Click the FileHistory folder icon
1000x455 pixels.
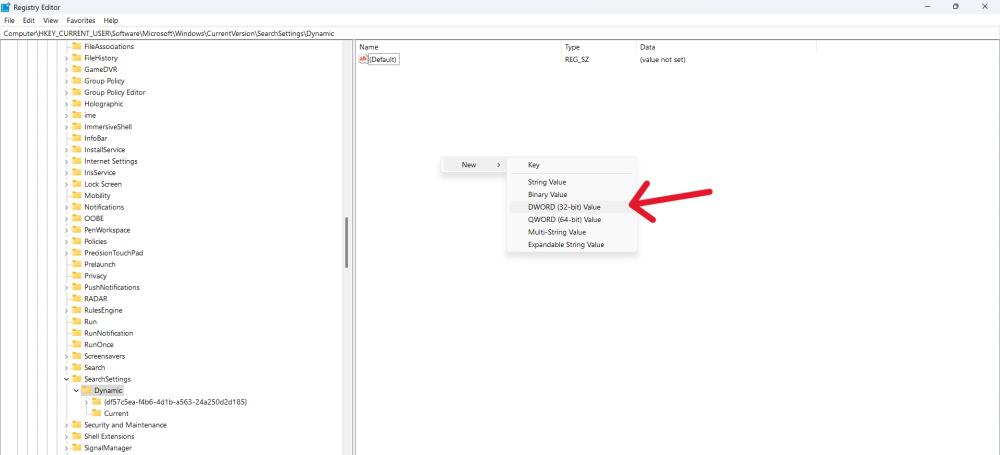pyautogui.click(x=77, y=58)
